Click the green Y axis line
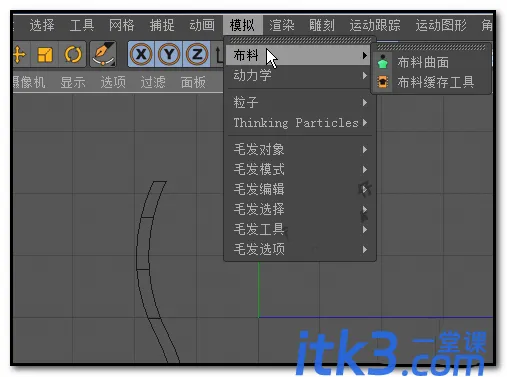The width and height of the screenshot is (507, 377). pos(259,289)
